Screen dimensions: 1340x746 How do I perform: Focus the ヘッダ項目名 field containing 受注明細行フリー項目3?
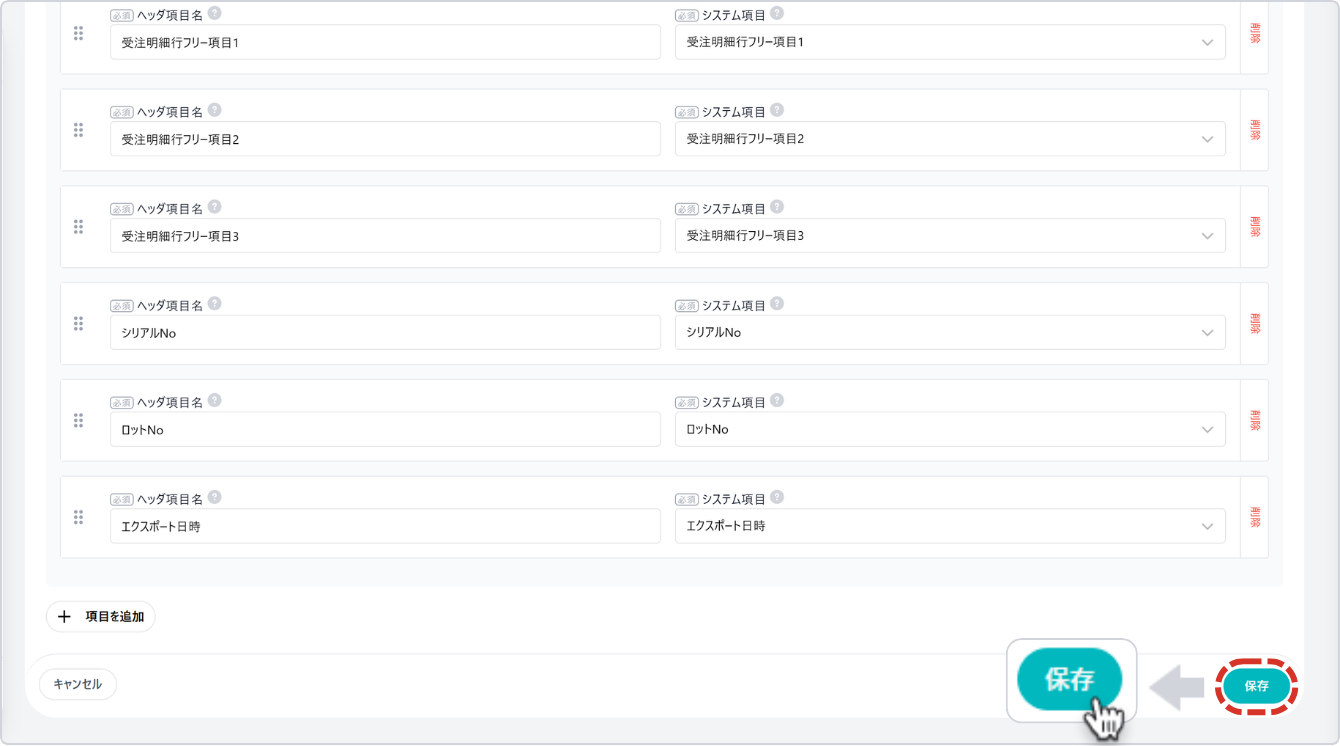pyautogui.click(x=385, y=236)
